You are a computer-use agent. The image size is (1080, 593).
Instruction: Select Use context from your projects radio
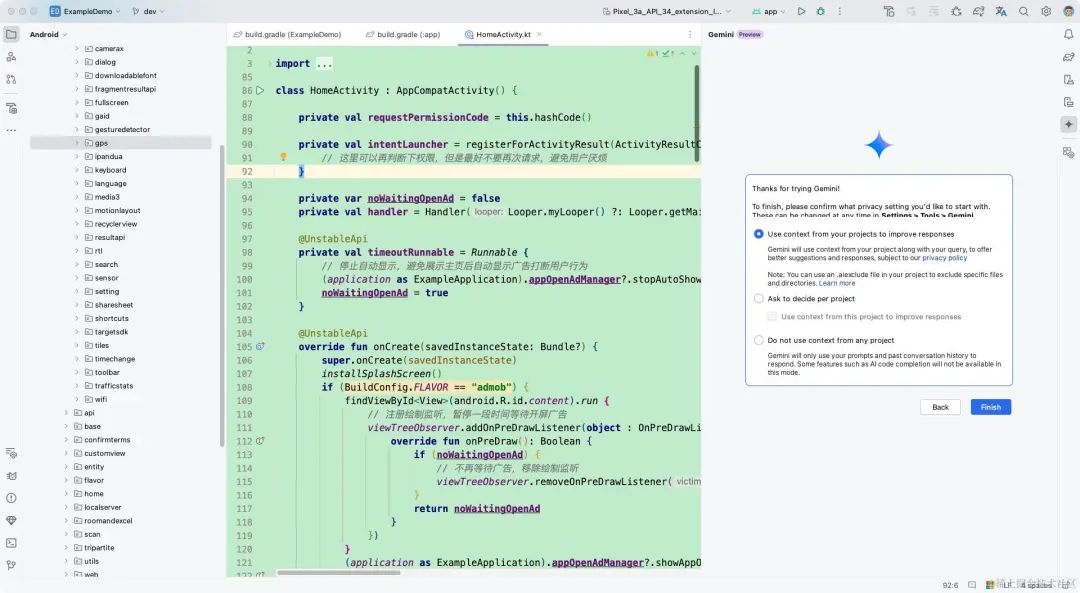pos(758,234)
